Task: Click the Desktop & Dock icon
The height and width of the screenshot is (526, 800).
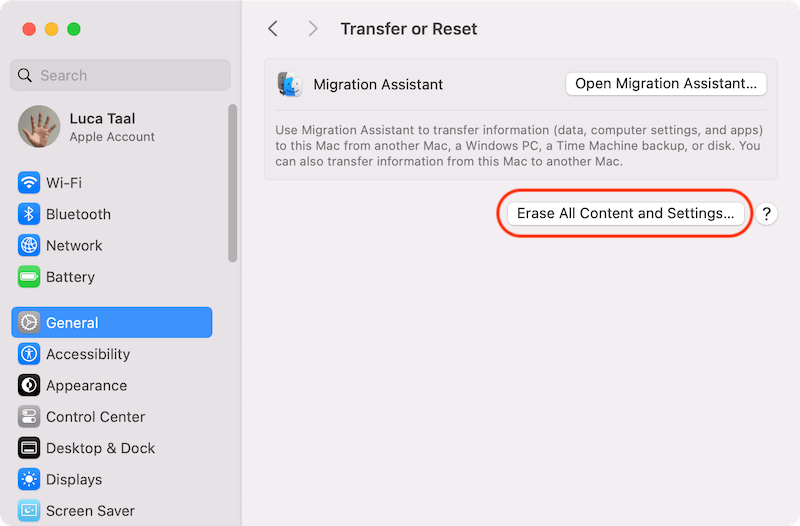Action: pyautogui.click(x=29, y=448)
